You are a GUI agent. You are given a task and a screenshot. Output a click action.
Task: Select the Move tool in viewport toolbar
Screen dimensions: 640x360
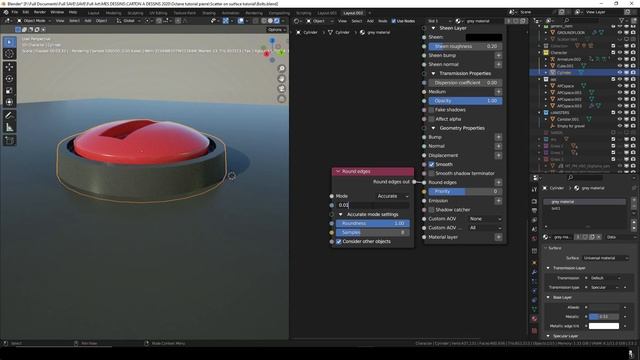(9, 67)
